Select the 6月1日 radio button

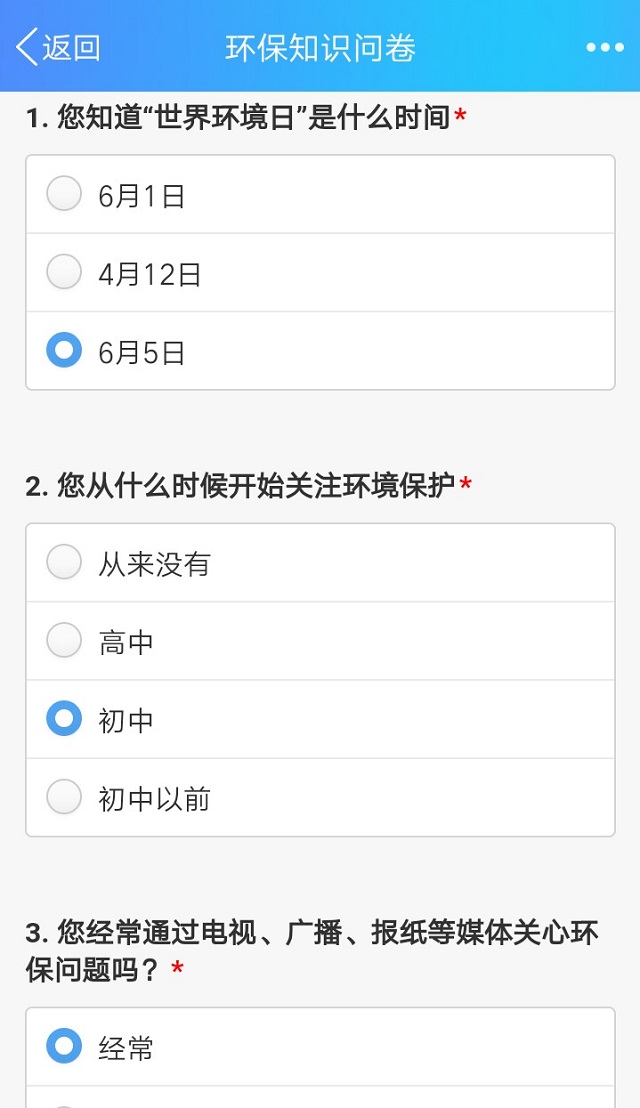[63, 193]
